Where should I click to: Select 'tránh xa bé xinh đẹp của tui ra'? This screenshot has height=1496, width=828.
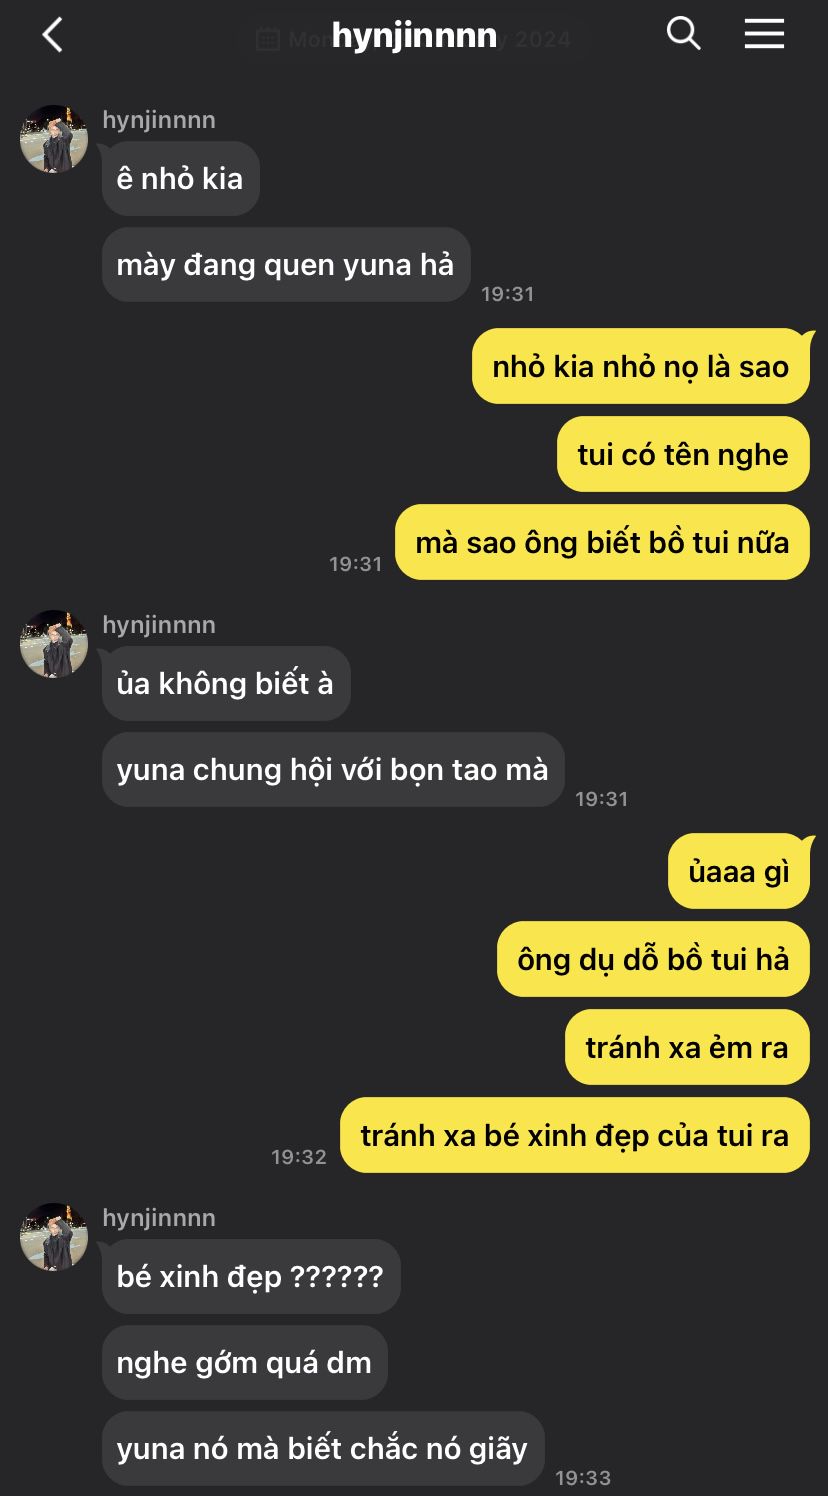pos(575,1136)
